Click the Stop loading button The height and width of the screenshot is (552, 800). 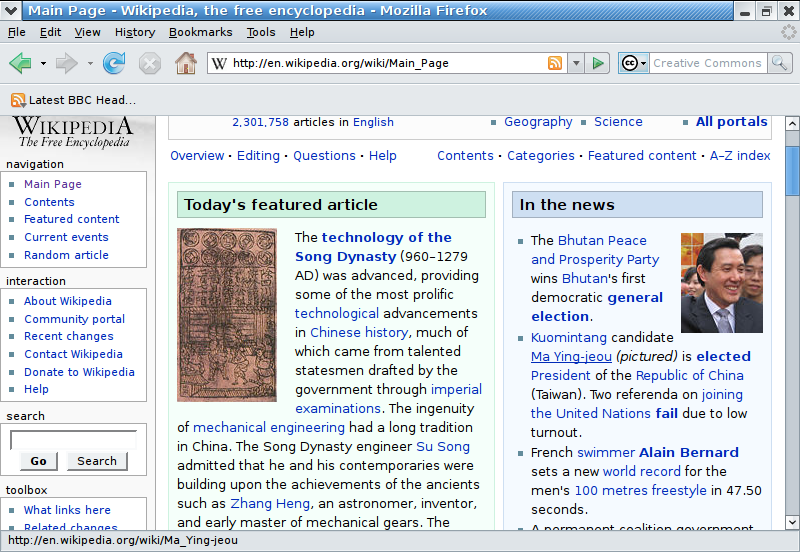pyautogui.click(x=149, y=63)
